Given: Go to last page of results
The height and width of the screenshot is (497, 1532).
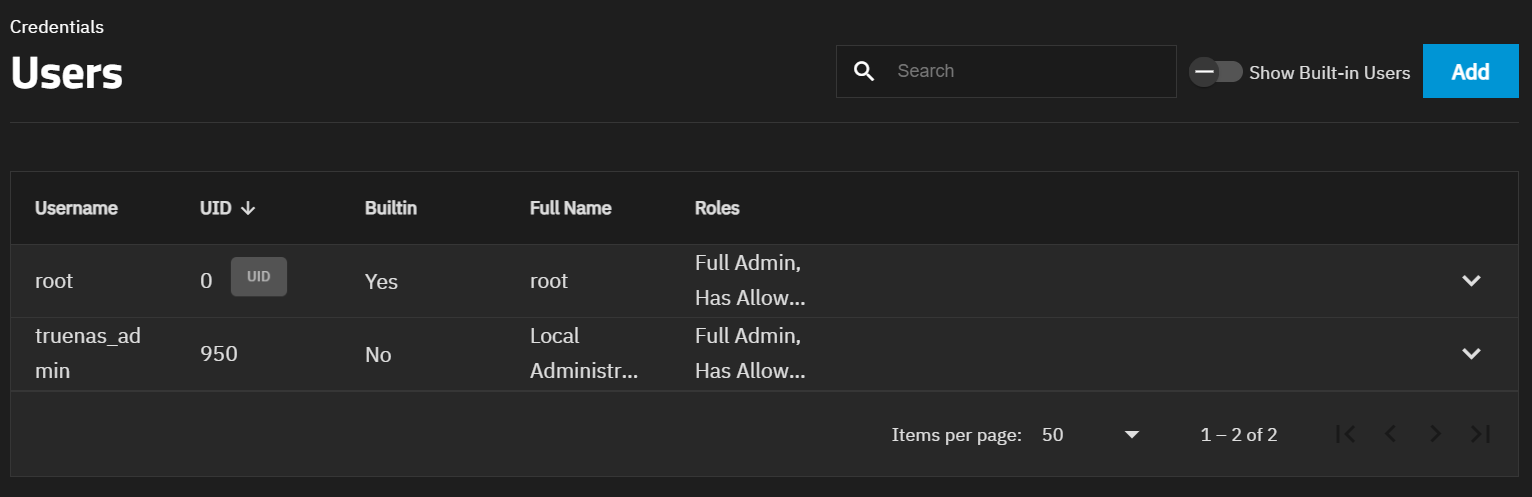Looking at the screenshot, I should (1480, 434).
